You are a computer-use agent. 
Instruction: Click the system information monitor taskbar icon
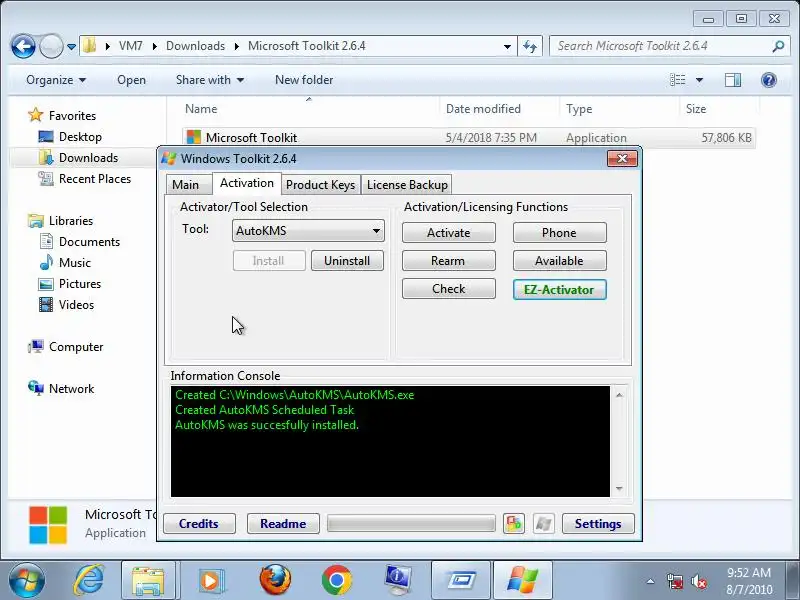[398, 580]
